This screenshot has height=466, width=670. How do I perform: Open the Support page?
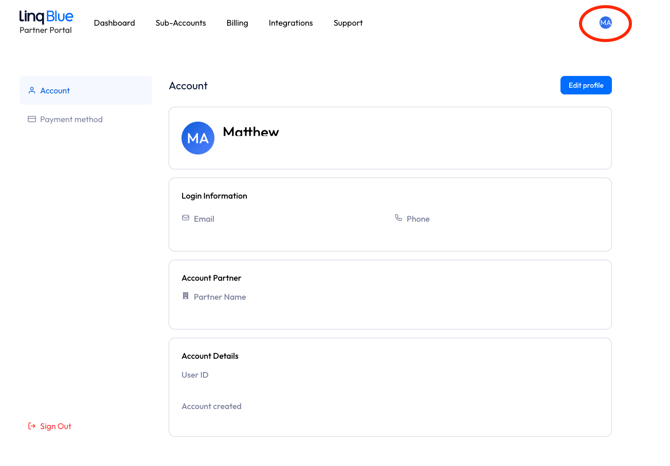point(348,23)
